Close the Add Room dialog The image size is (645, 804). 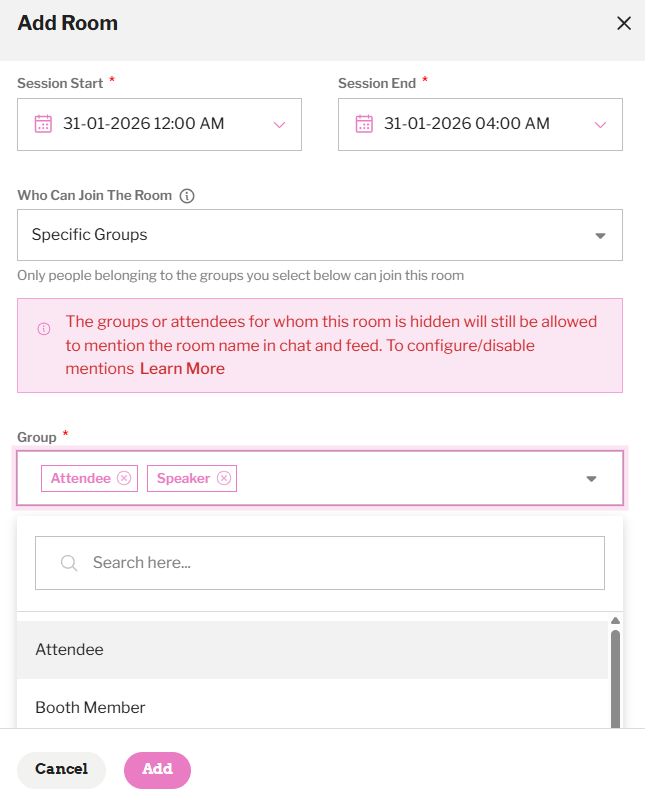(x=623, y=23)
